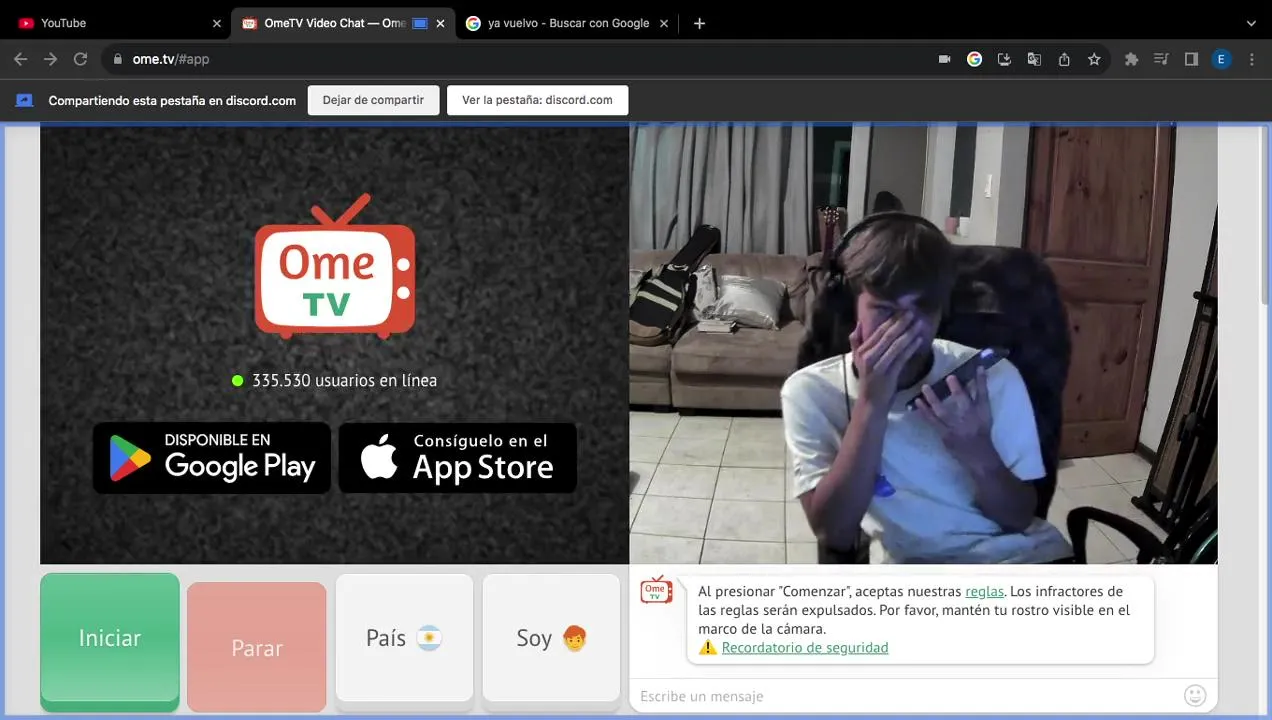Toggle the browser side panel

1191,59
